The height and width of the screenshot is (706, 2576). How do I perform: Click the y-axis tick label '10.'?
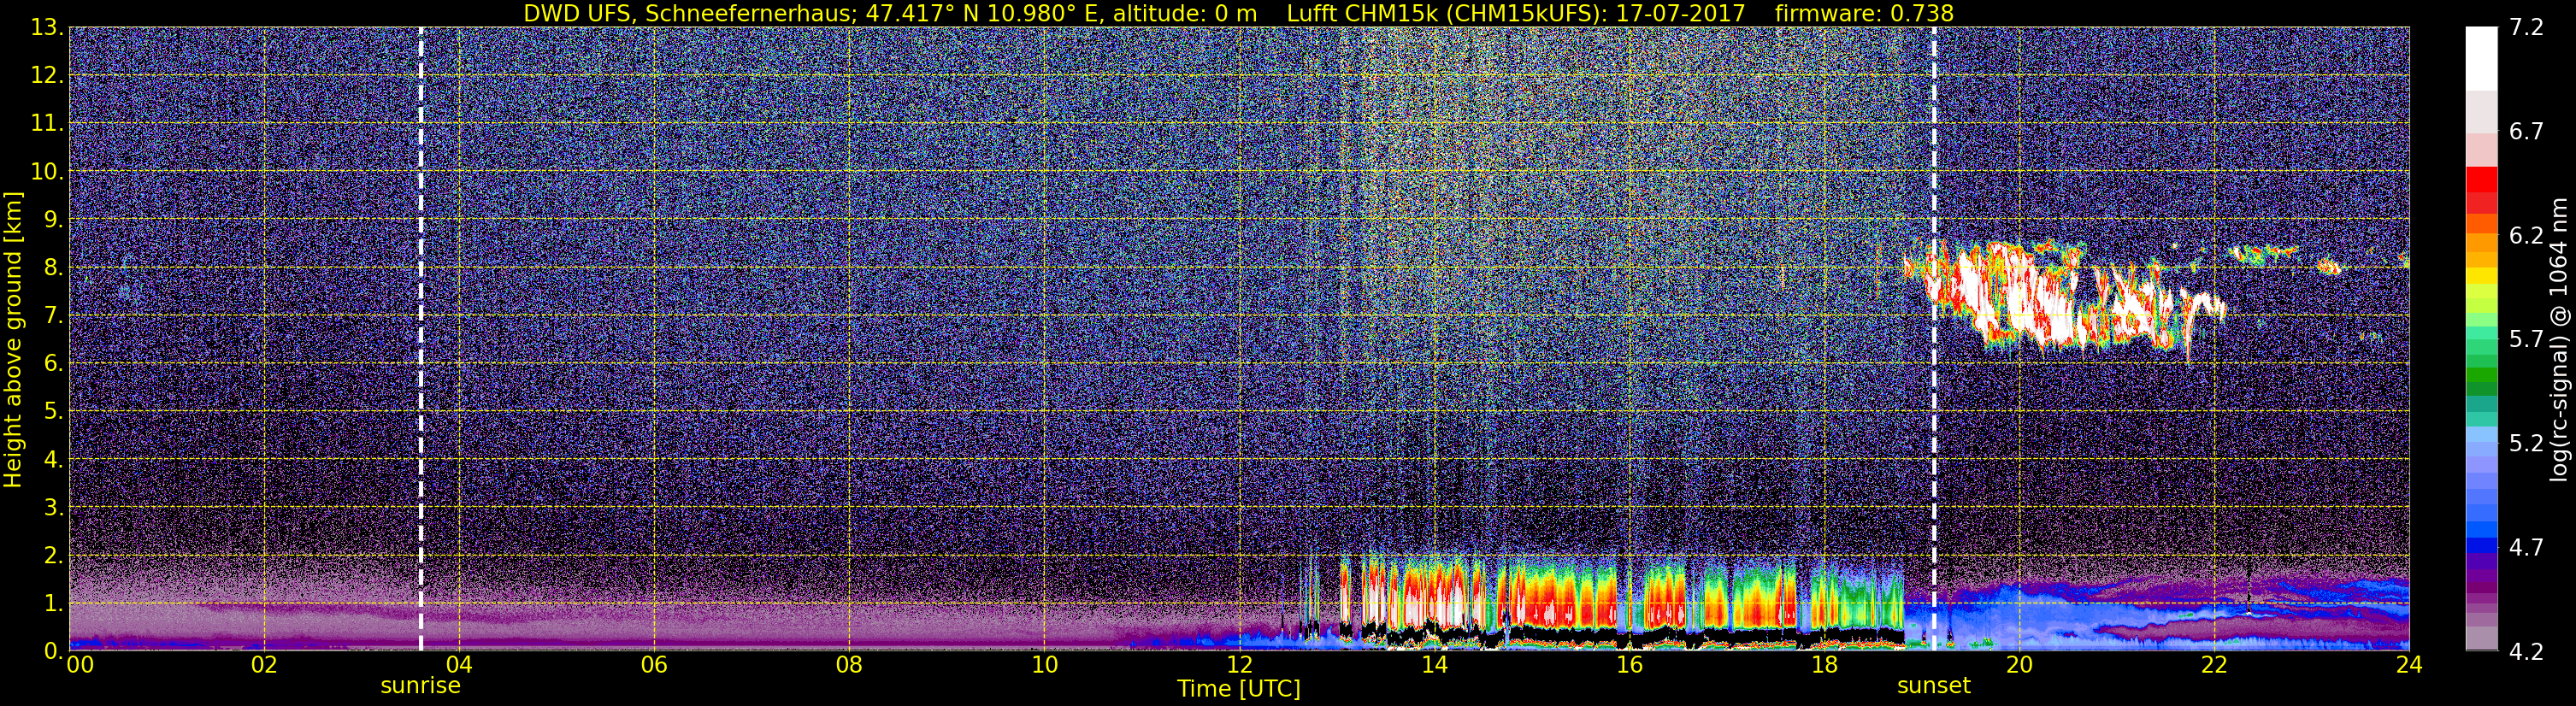[48, 172]
